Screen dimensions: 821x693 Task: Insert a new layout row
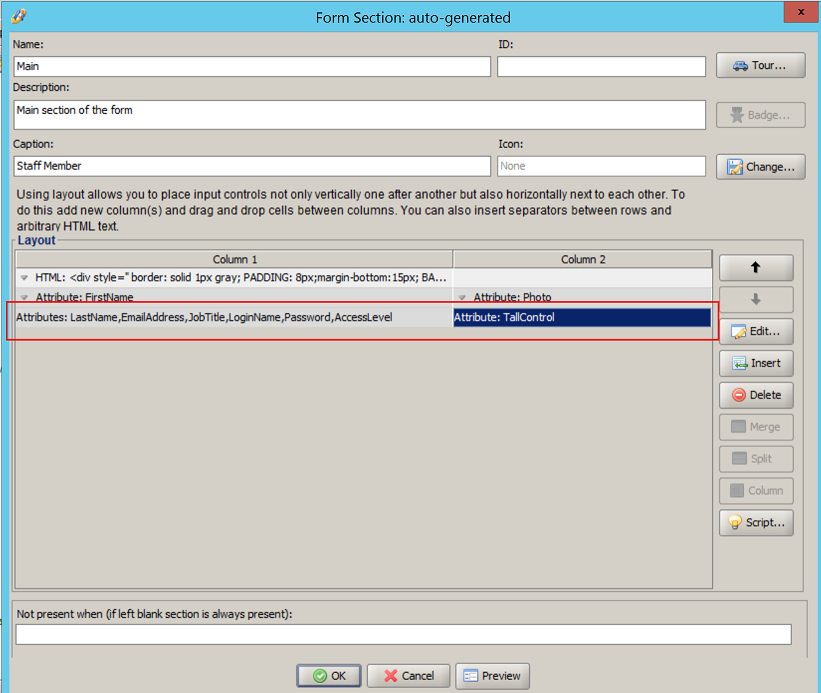756,363
